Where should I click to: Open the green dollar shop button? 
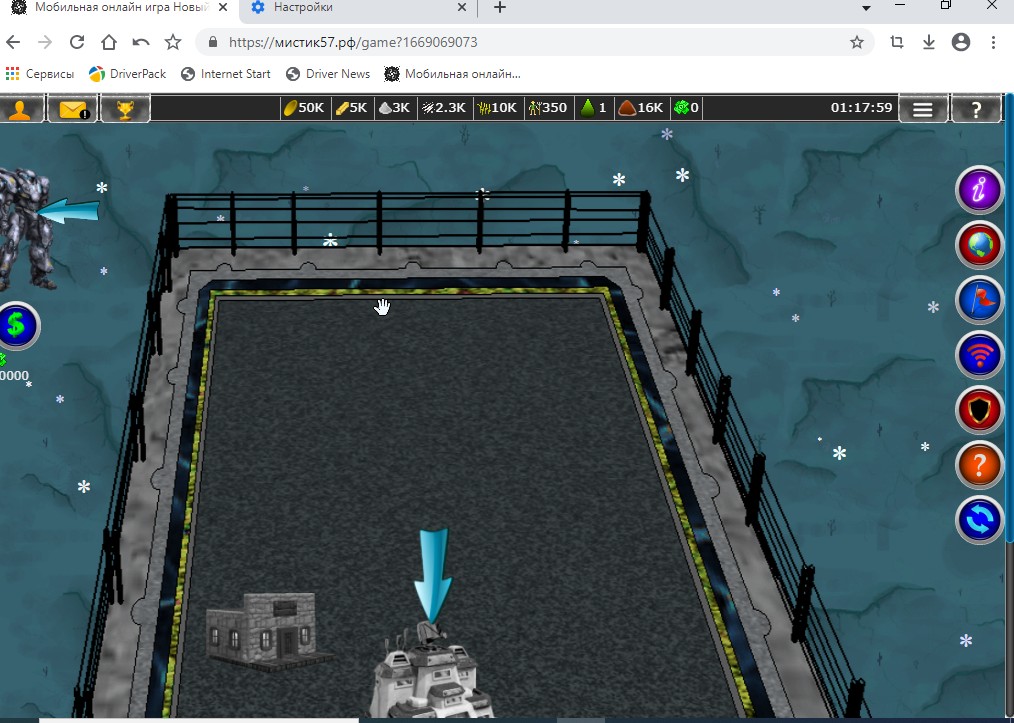point(17,325)
